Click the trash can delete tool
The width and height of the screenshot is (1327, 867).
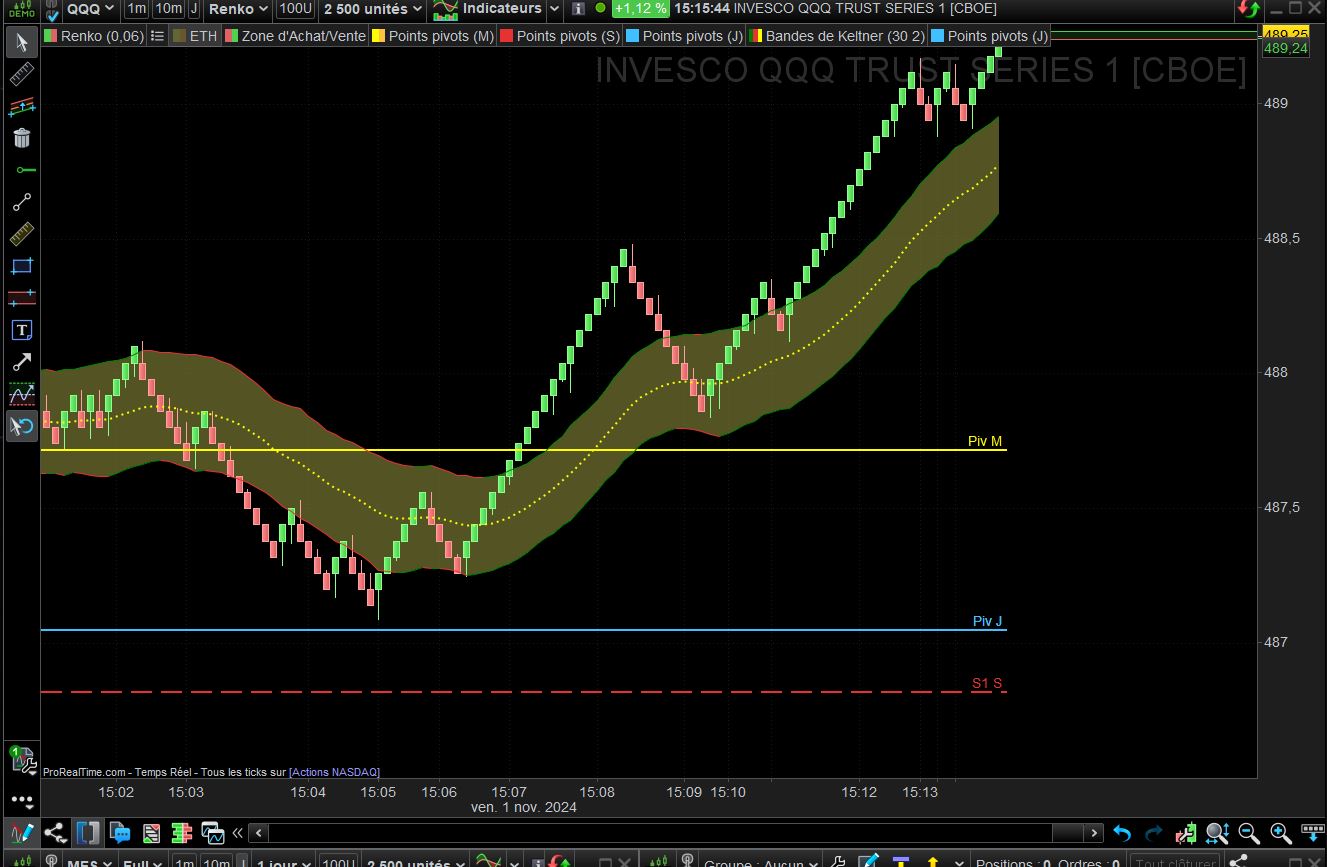[21, 138]
